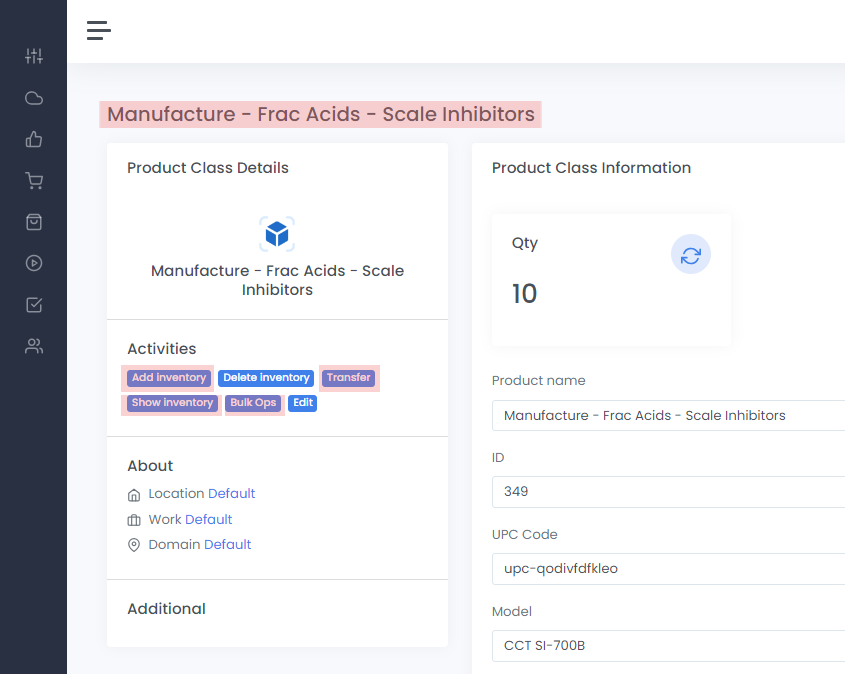Open the sliders settings sidebar icon
The image size is (845, 674).
[x=34, y=56]
